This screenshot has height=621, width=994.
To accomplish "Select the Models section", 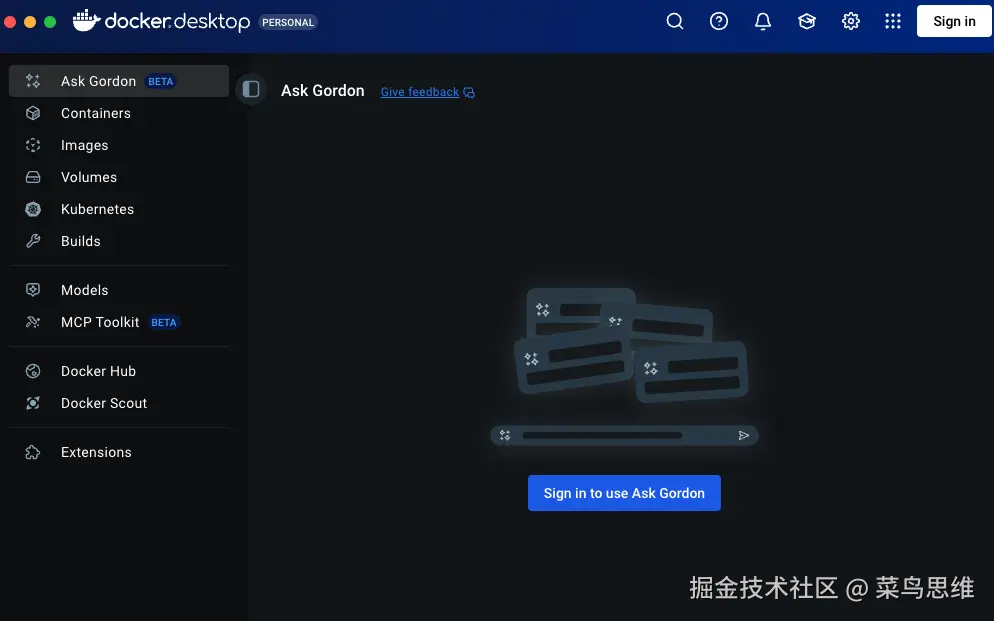I will coord(83,290).
